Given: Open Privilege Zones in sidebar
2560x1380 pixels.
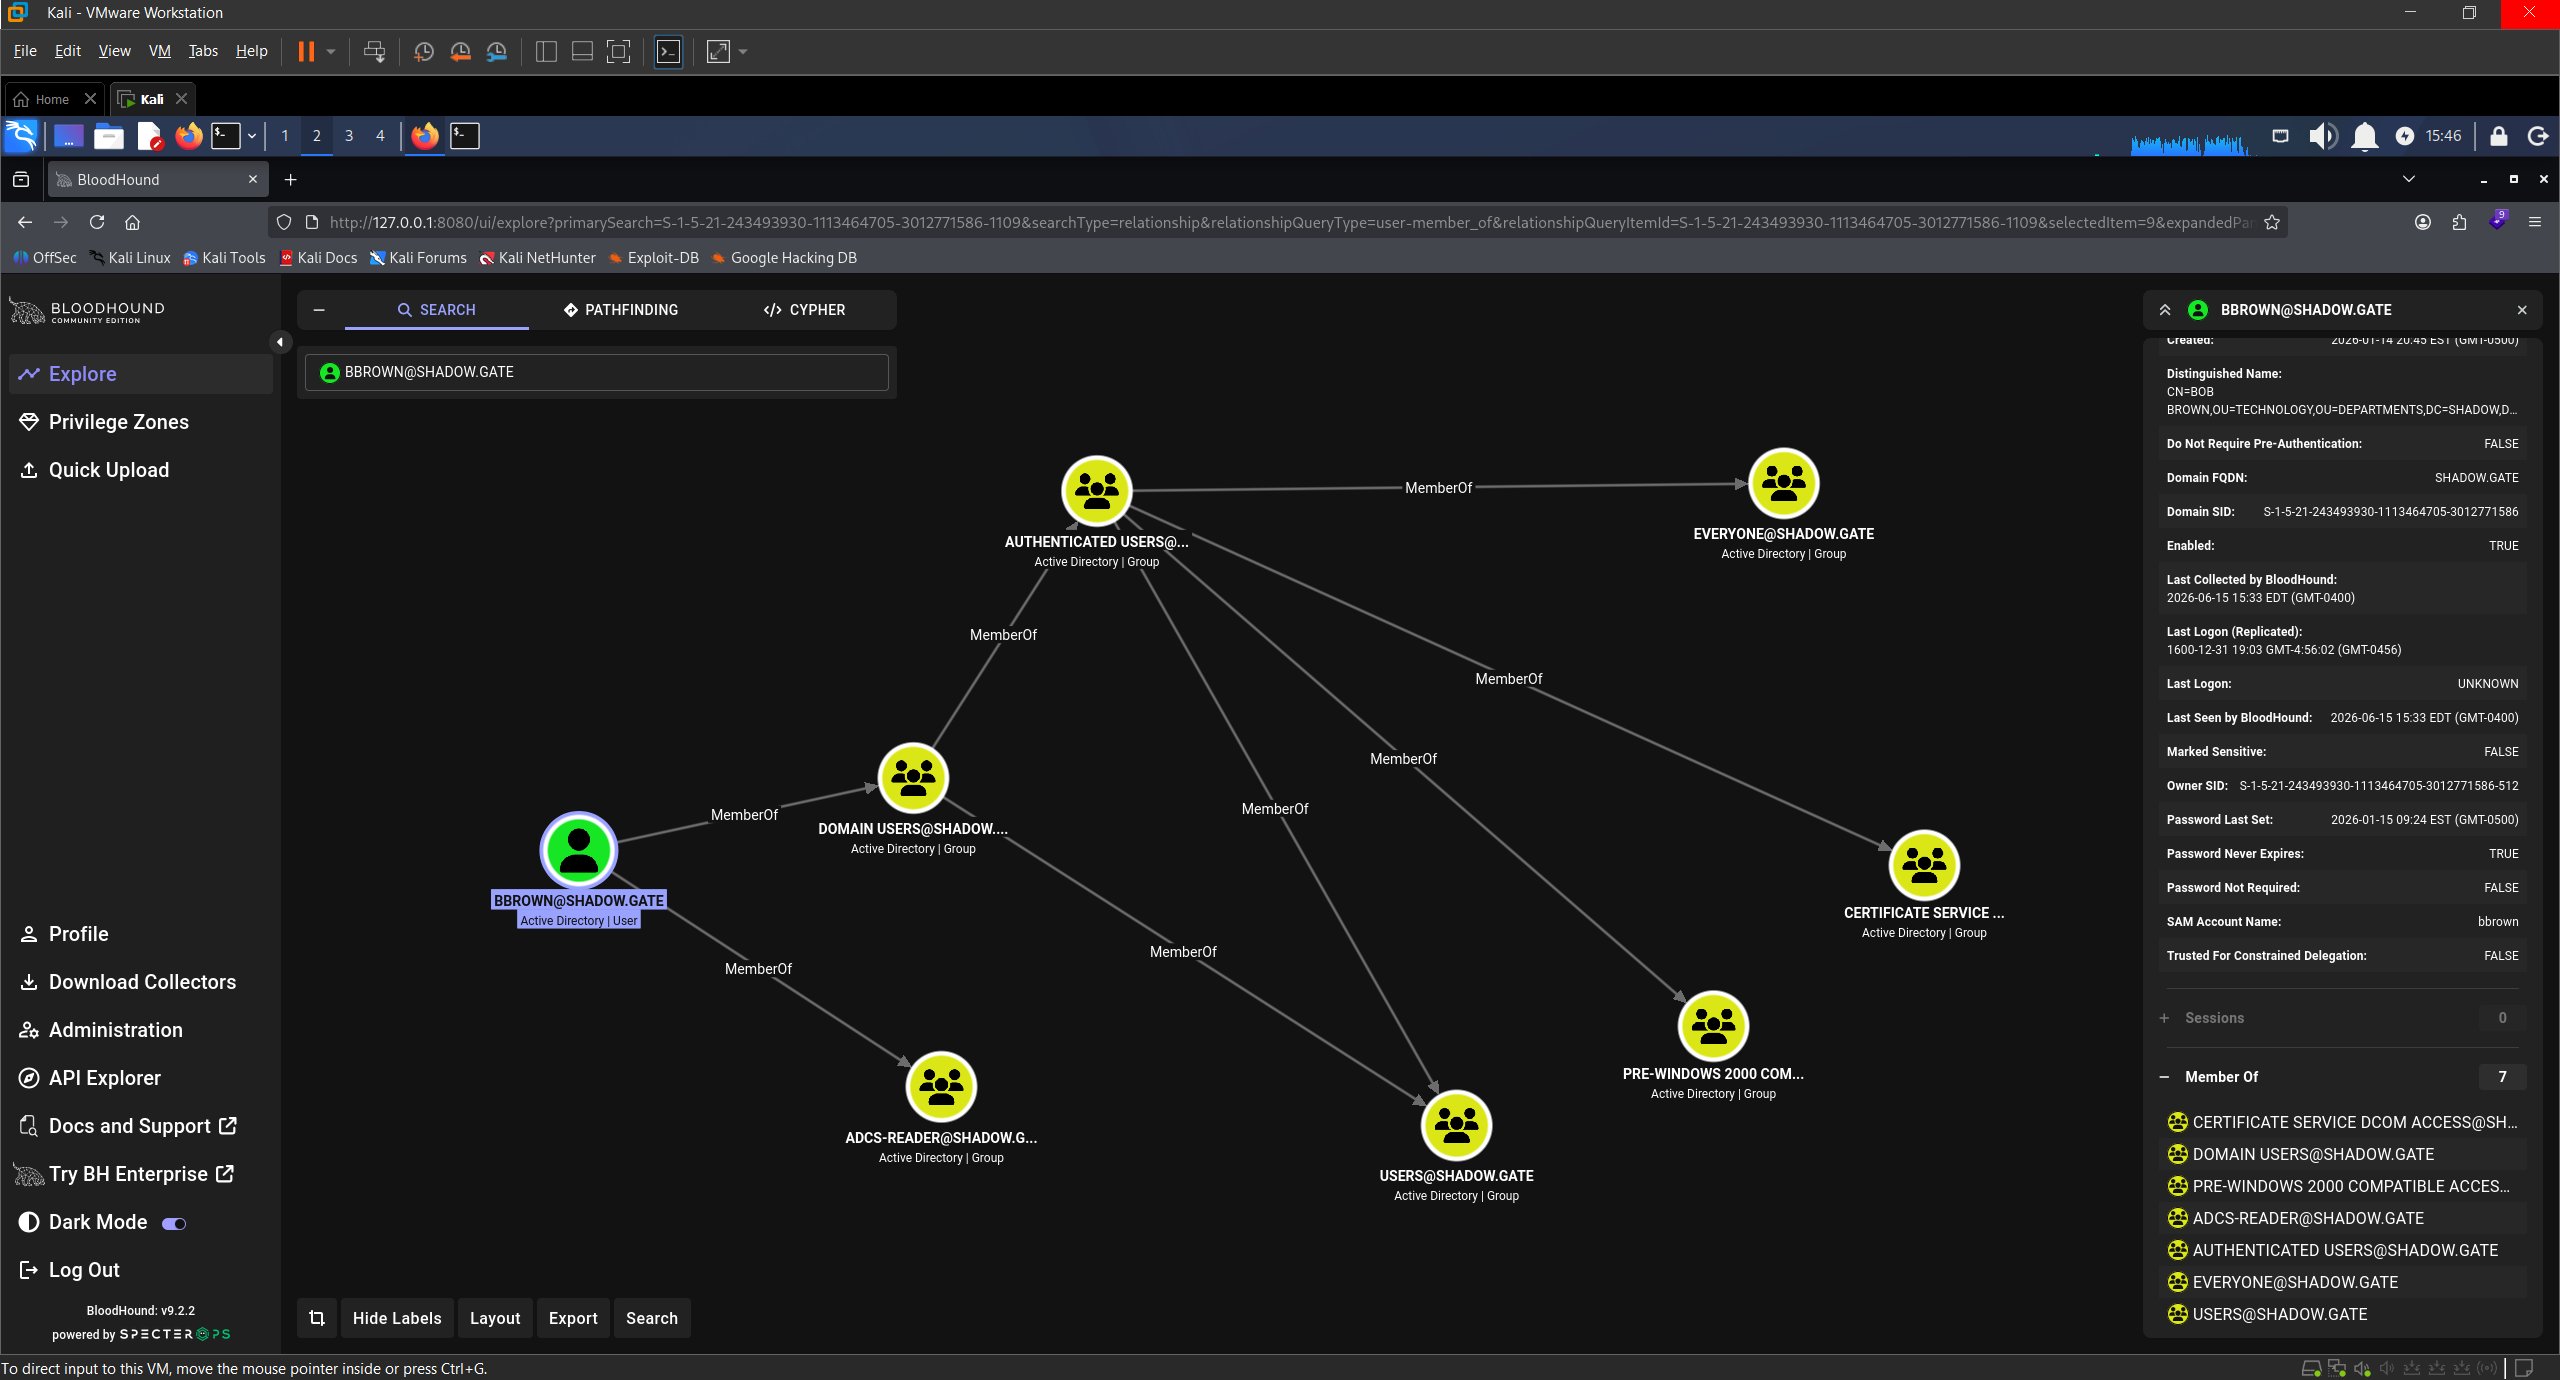Looking at the screenshot, I should point(141,422).
